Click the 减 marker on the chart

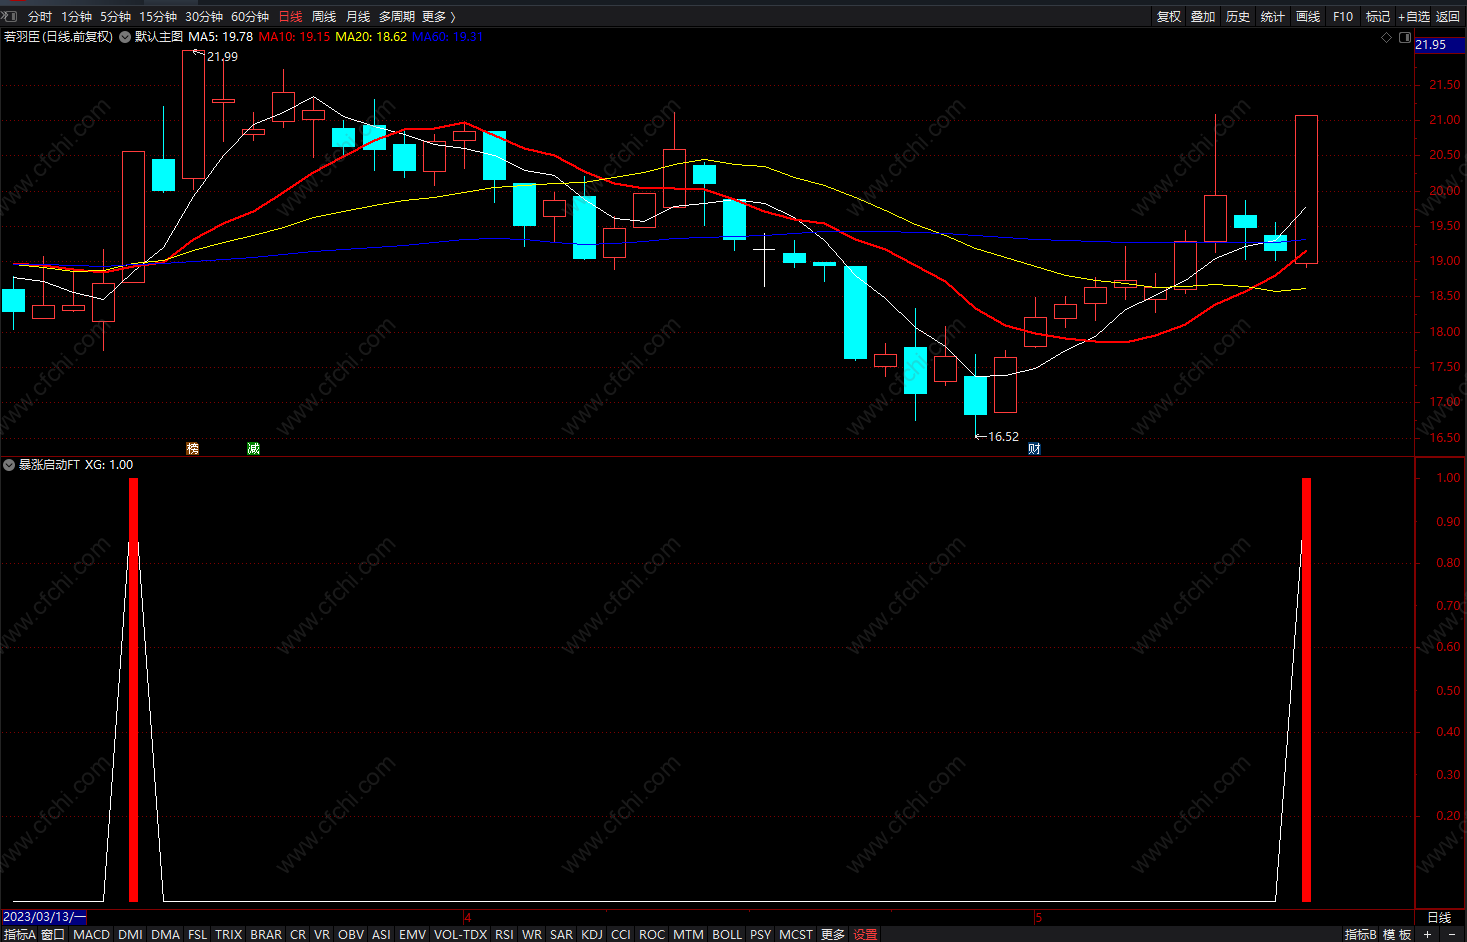coord(253,448)
